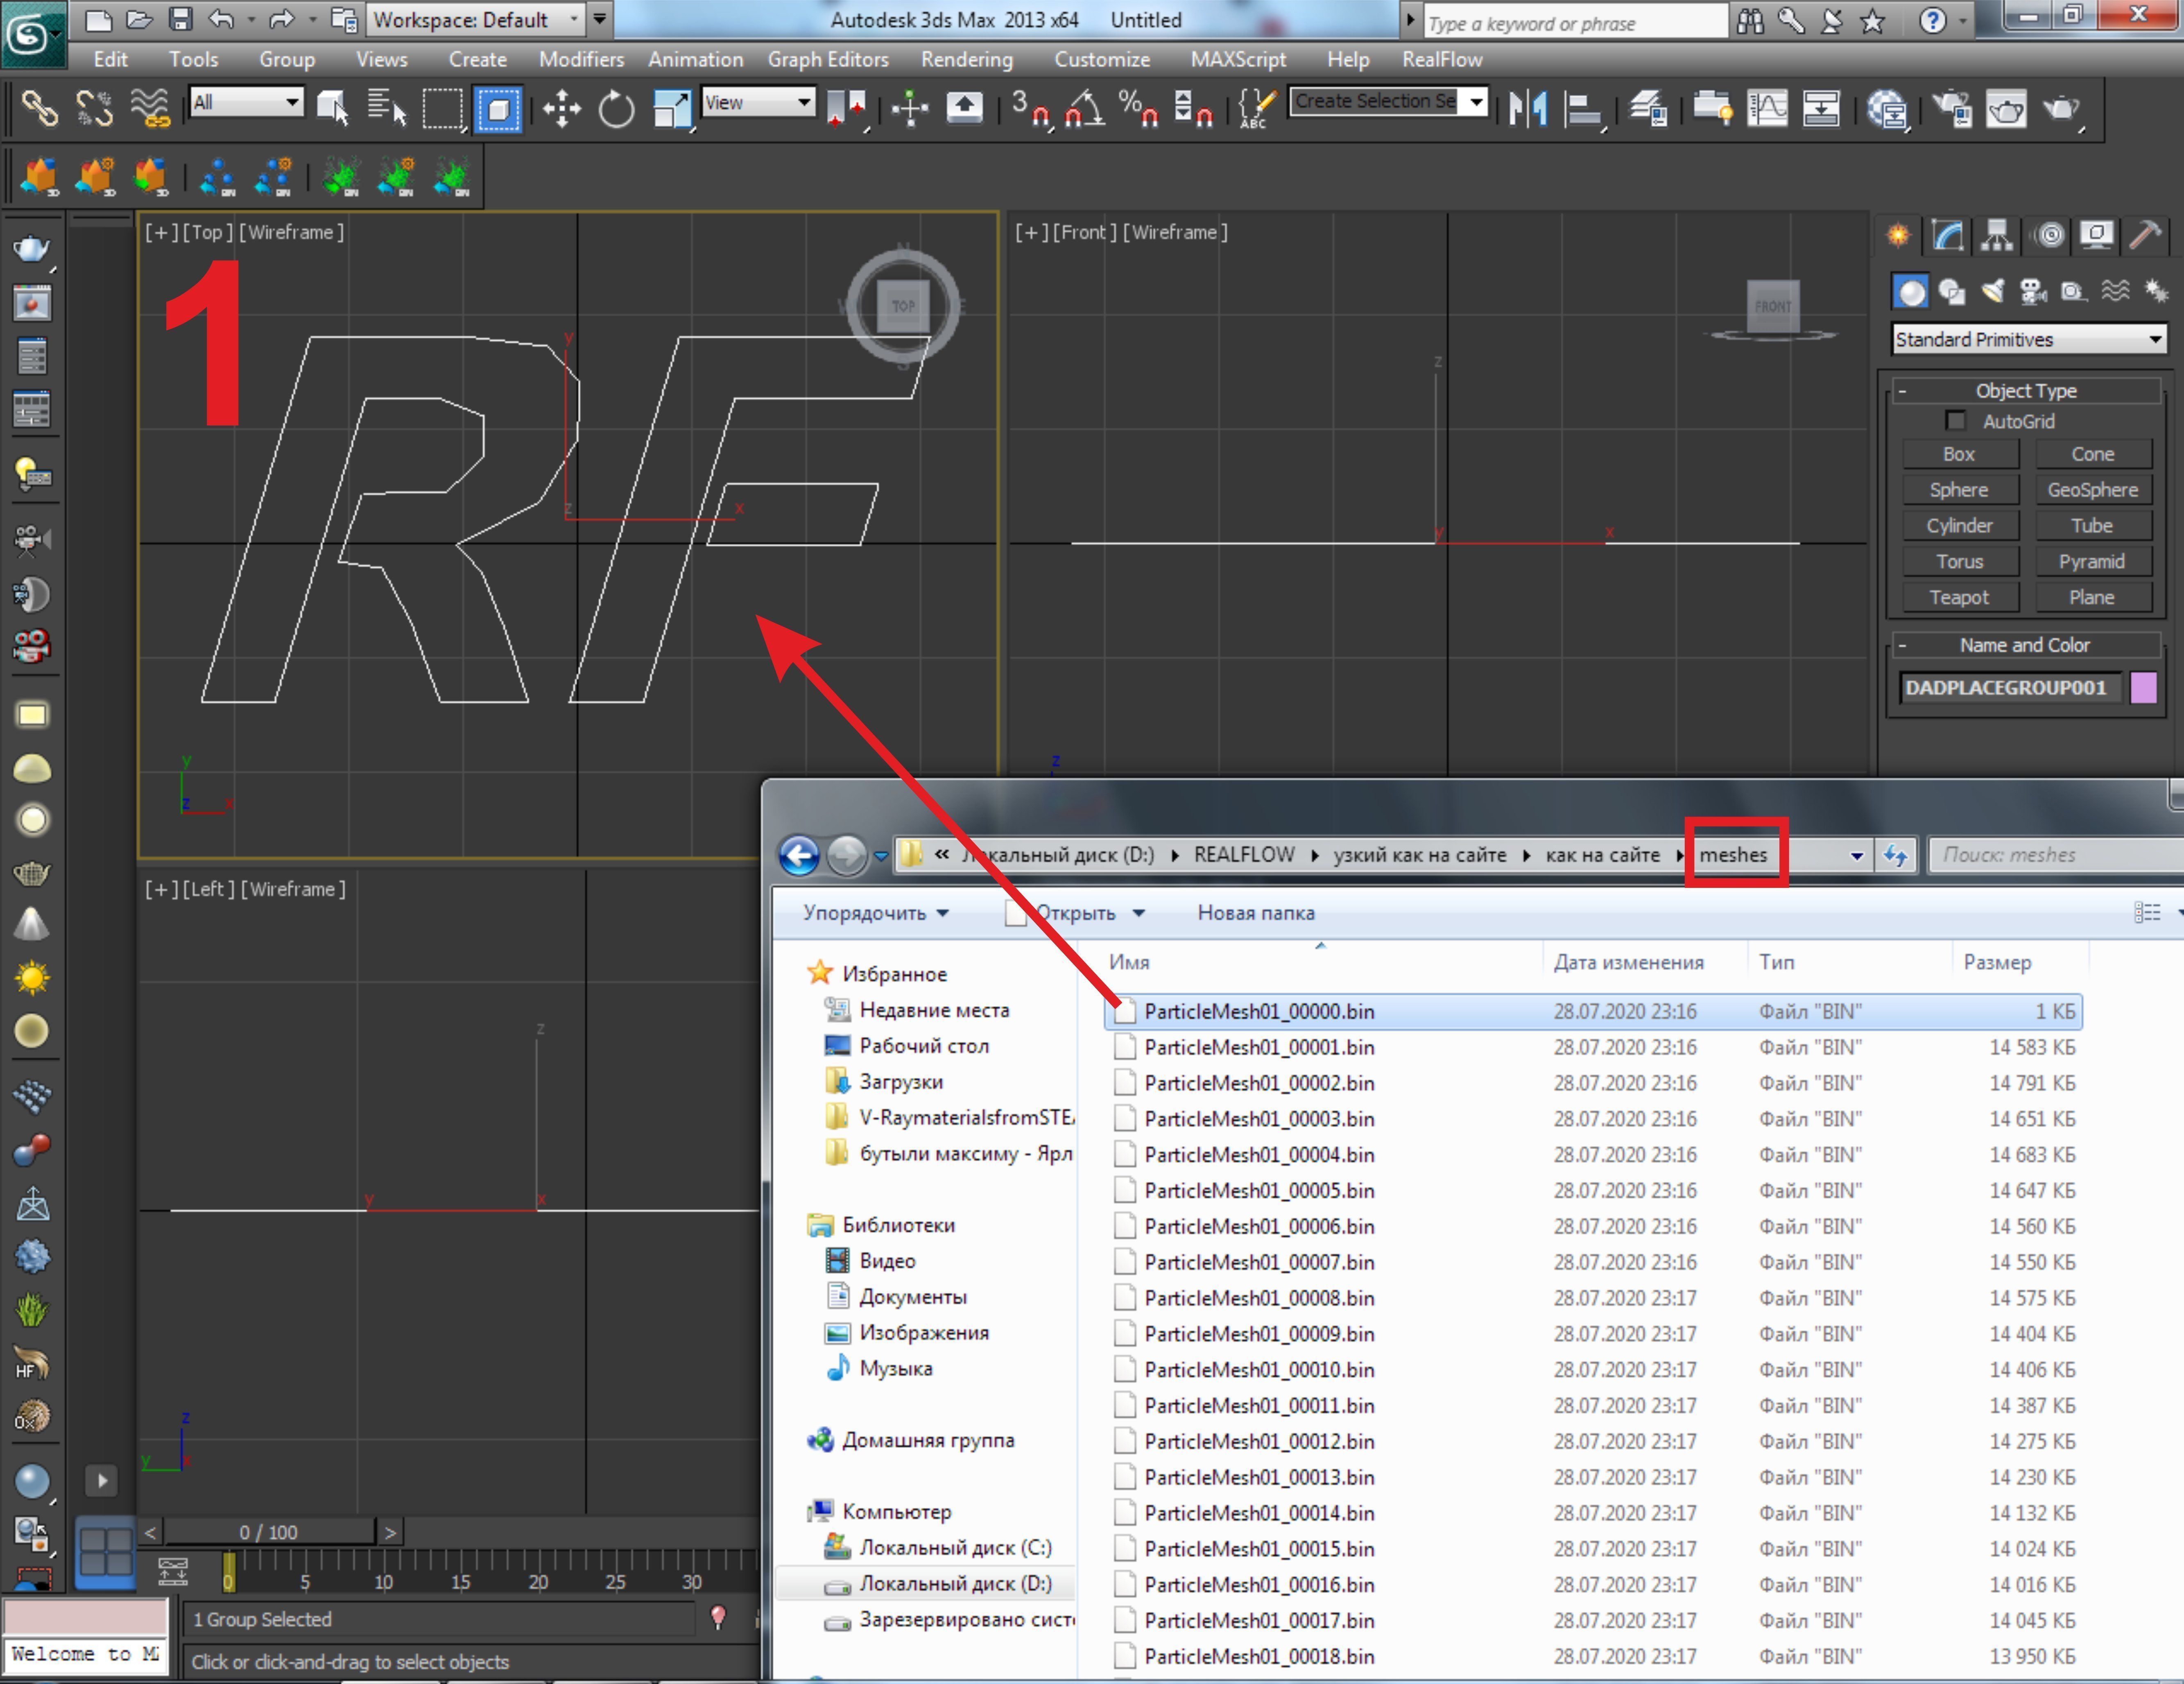2184x1684 pixels.
Task: Click the Mirror tool icon
Action: (1527, 108)
